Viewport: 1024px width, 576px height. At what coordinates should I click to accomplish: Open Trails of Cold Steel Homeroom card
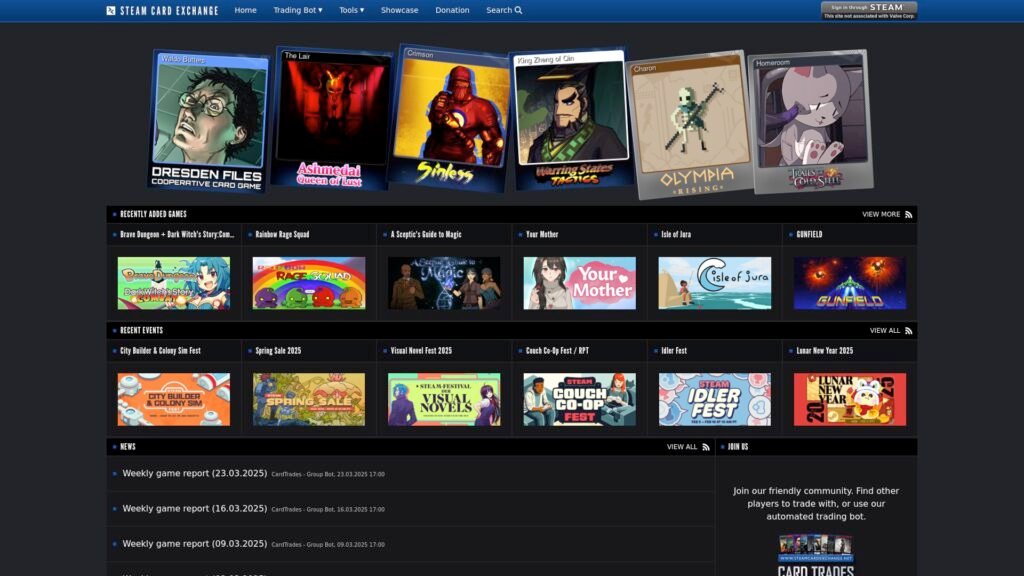[810, 121]
